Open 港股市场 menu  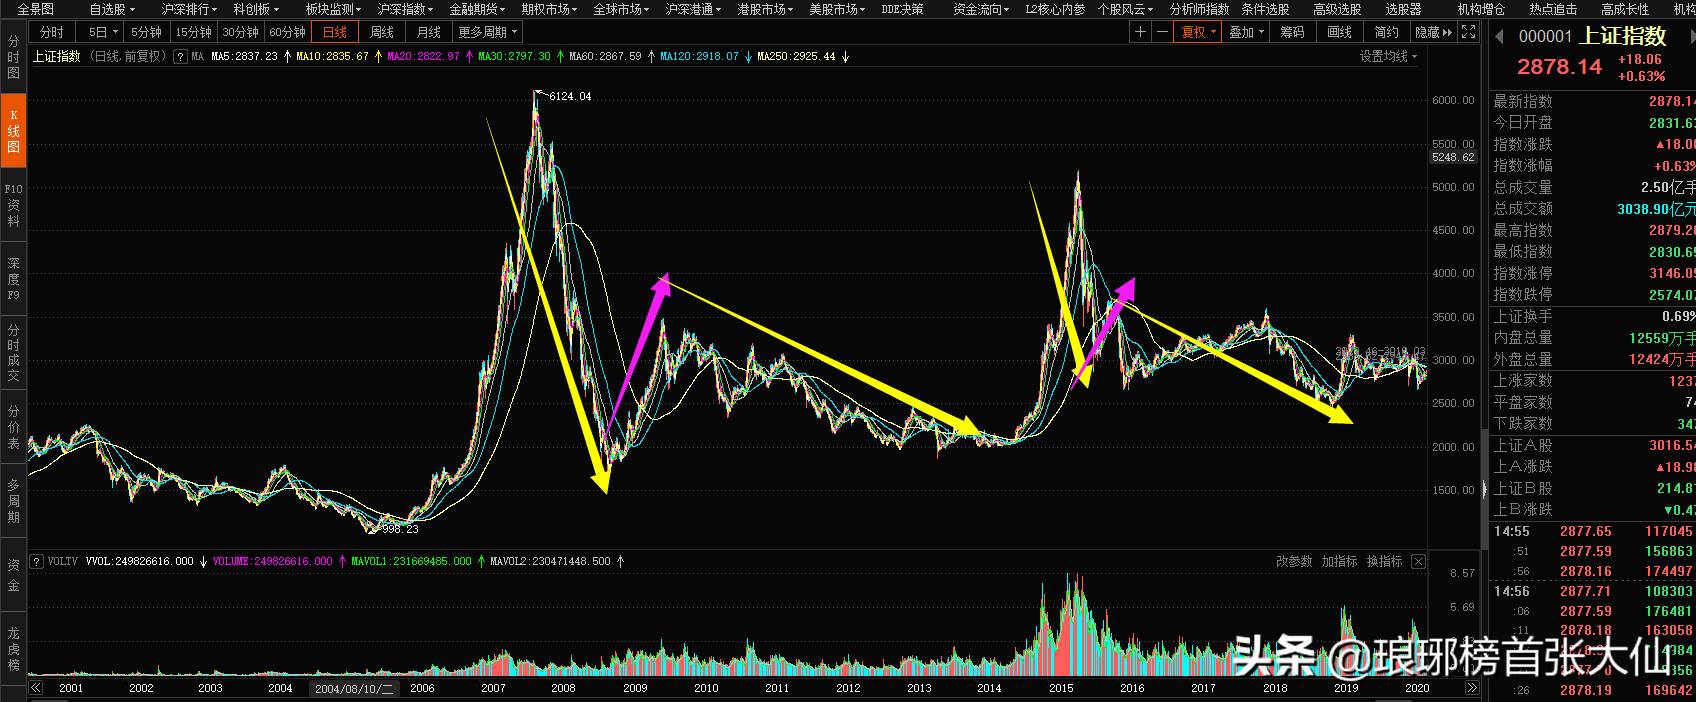tap(765, 9)
